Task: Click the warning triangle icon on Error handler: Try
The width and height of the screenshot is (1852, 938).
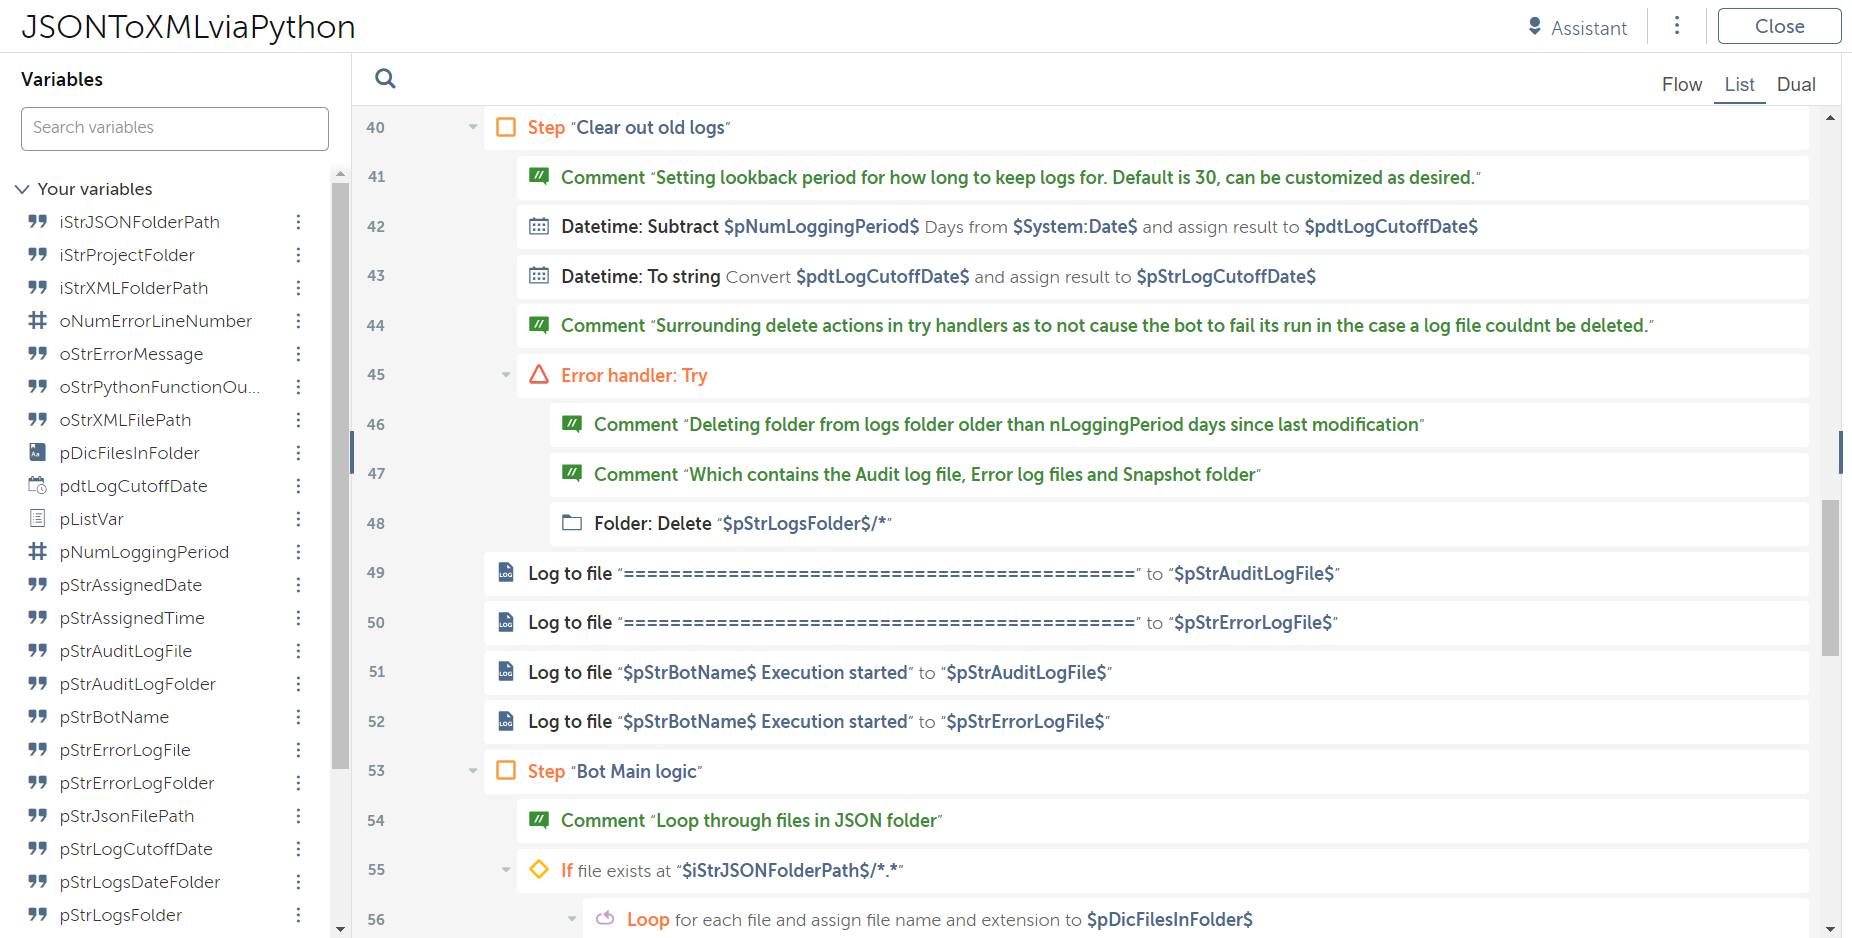Action: pyautogui.click(x=539, y=375)
